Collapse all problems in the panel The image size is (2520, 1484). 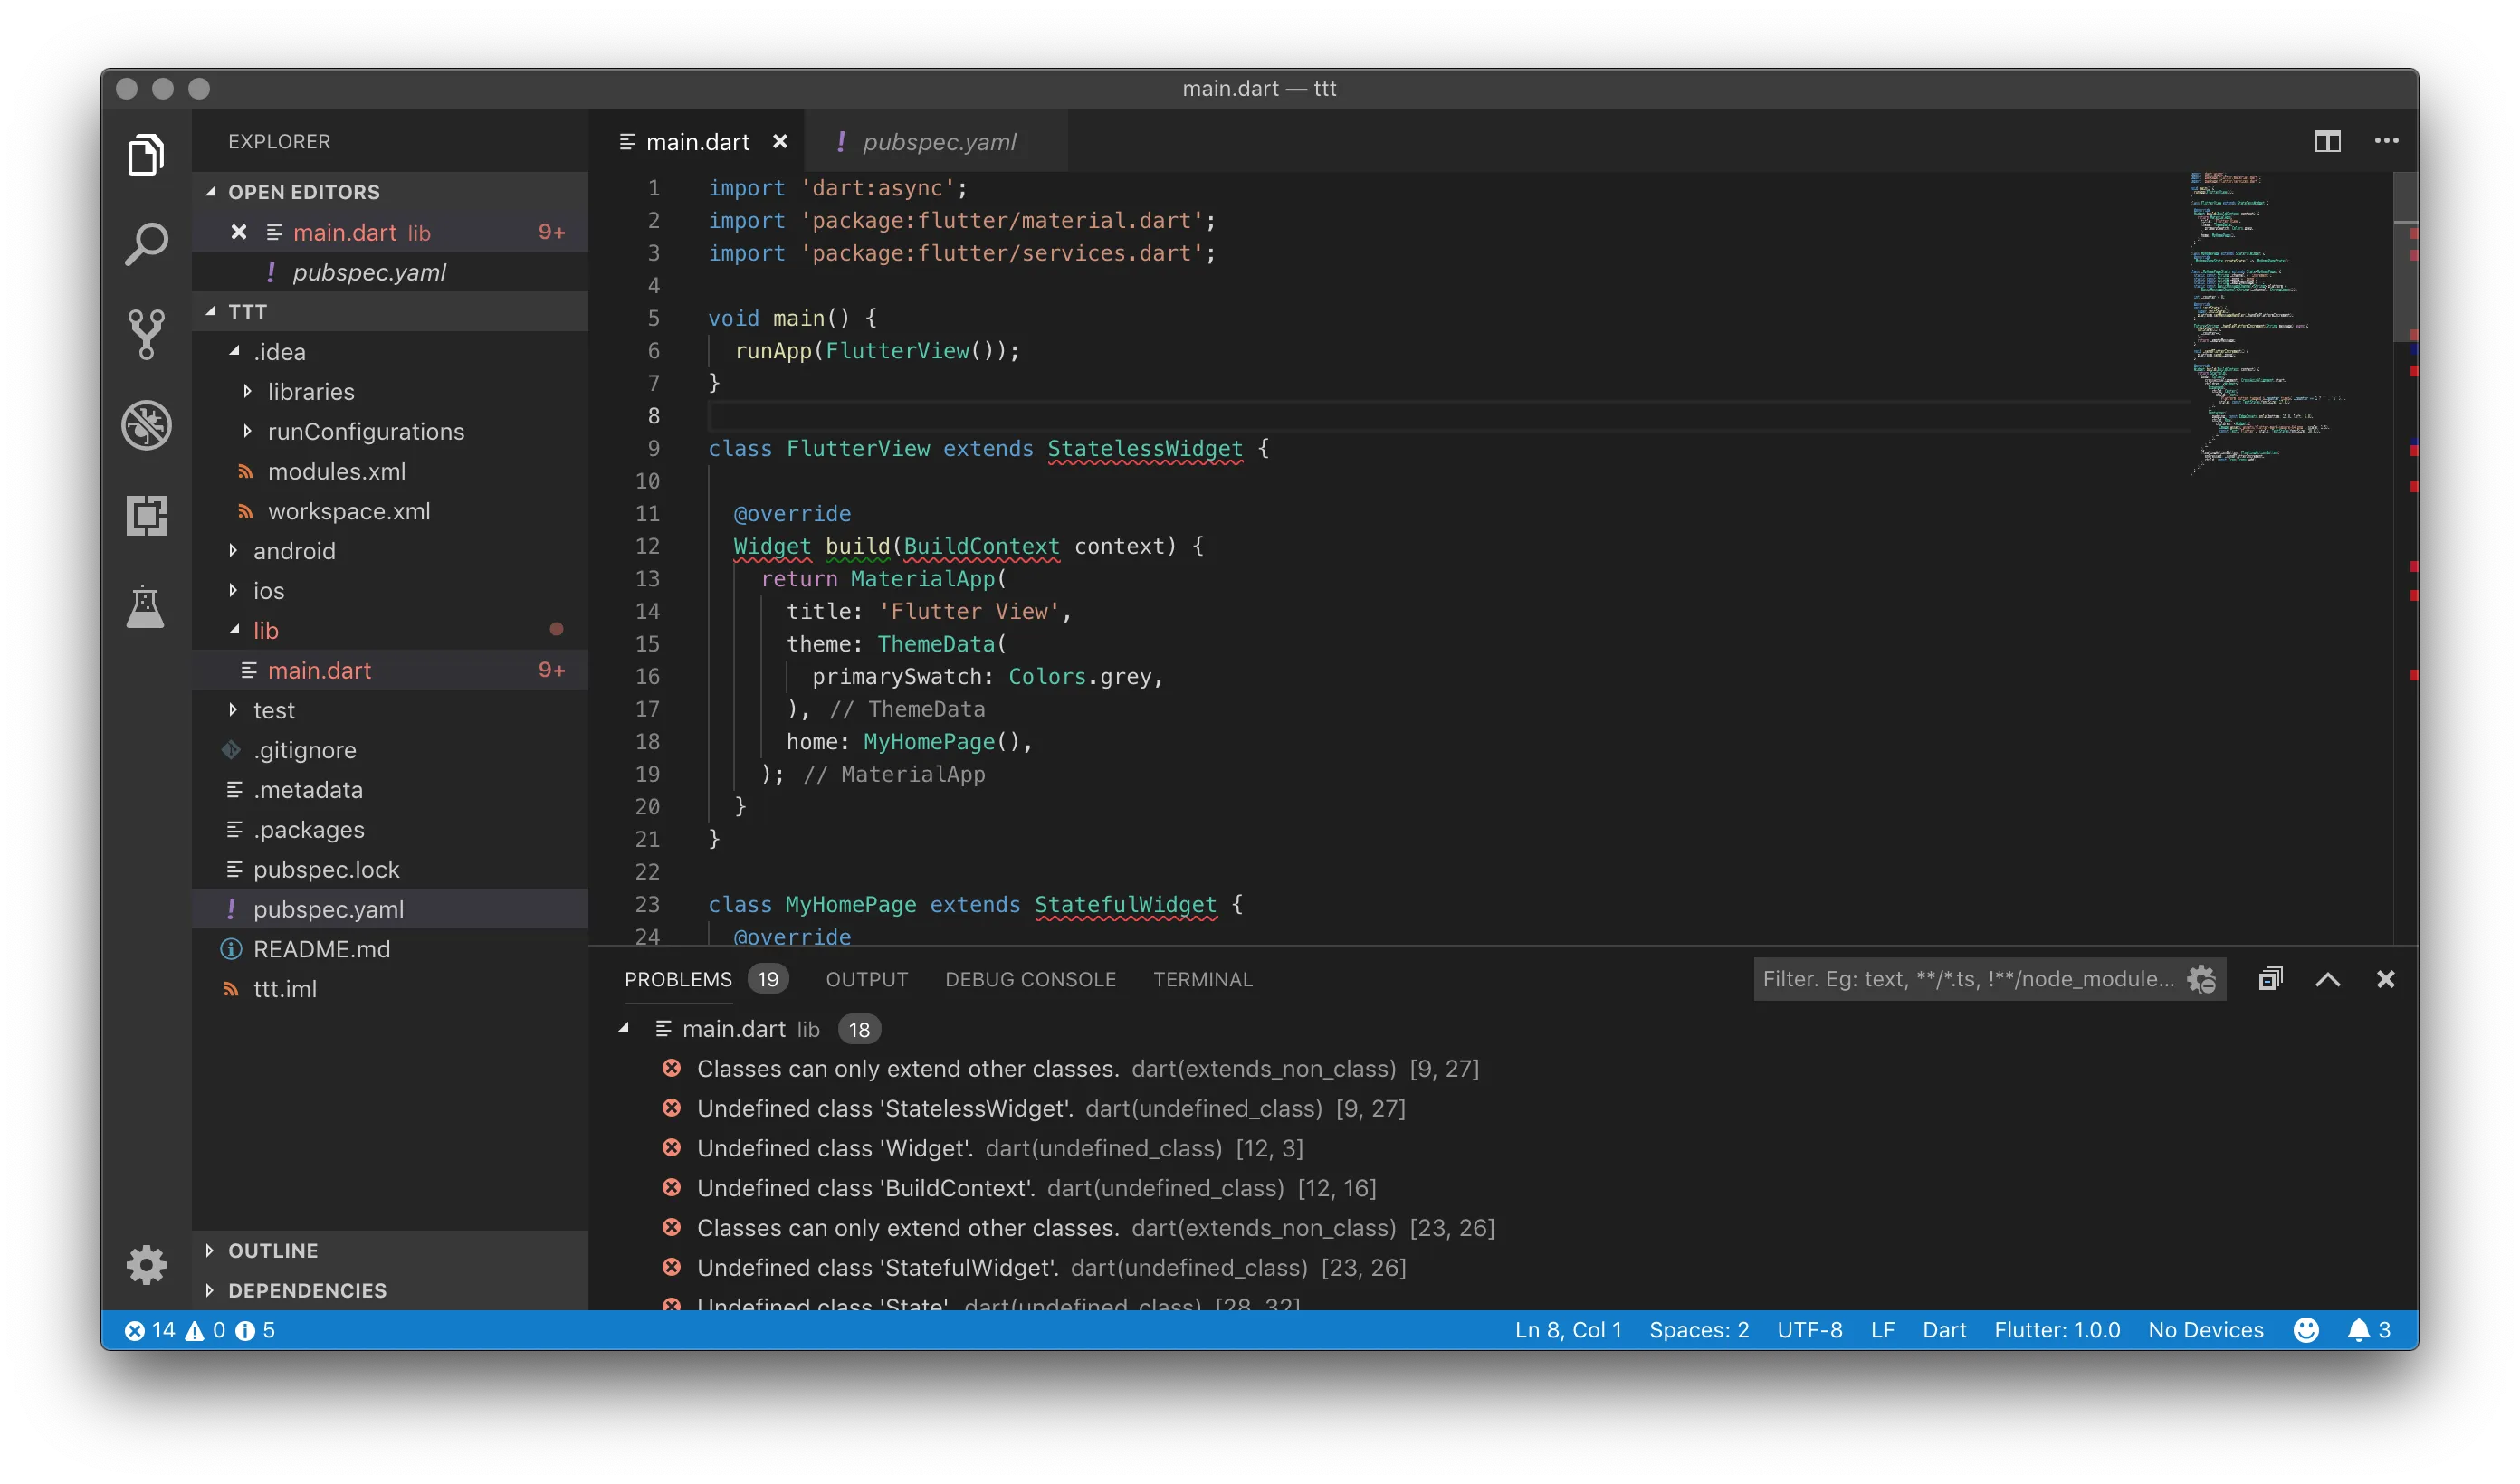[2270, 978]
